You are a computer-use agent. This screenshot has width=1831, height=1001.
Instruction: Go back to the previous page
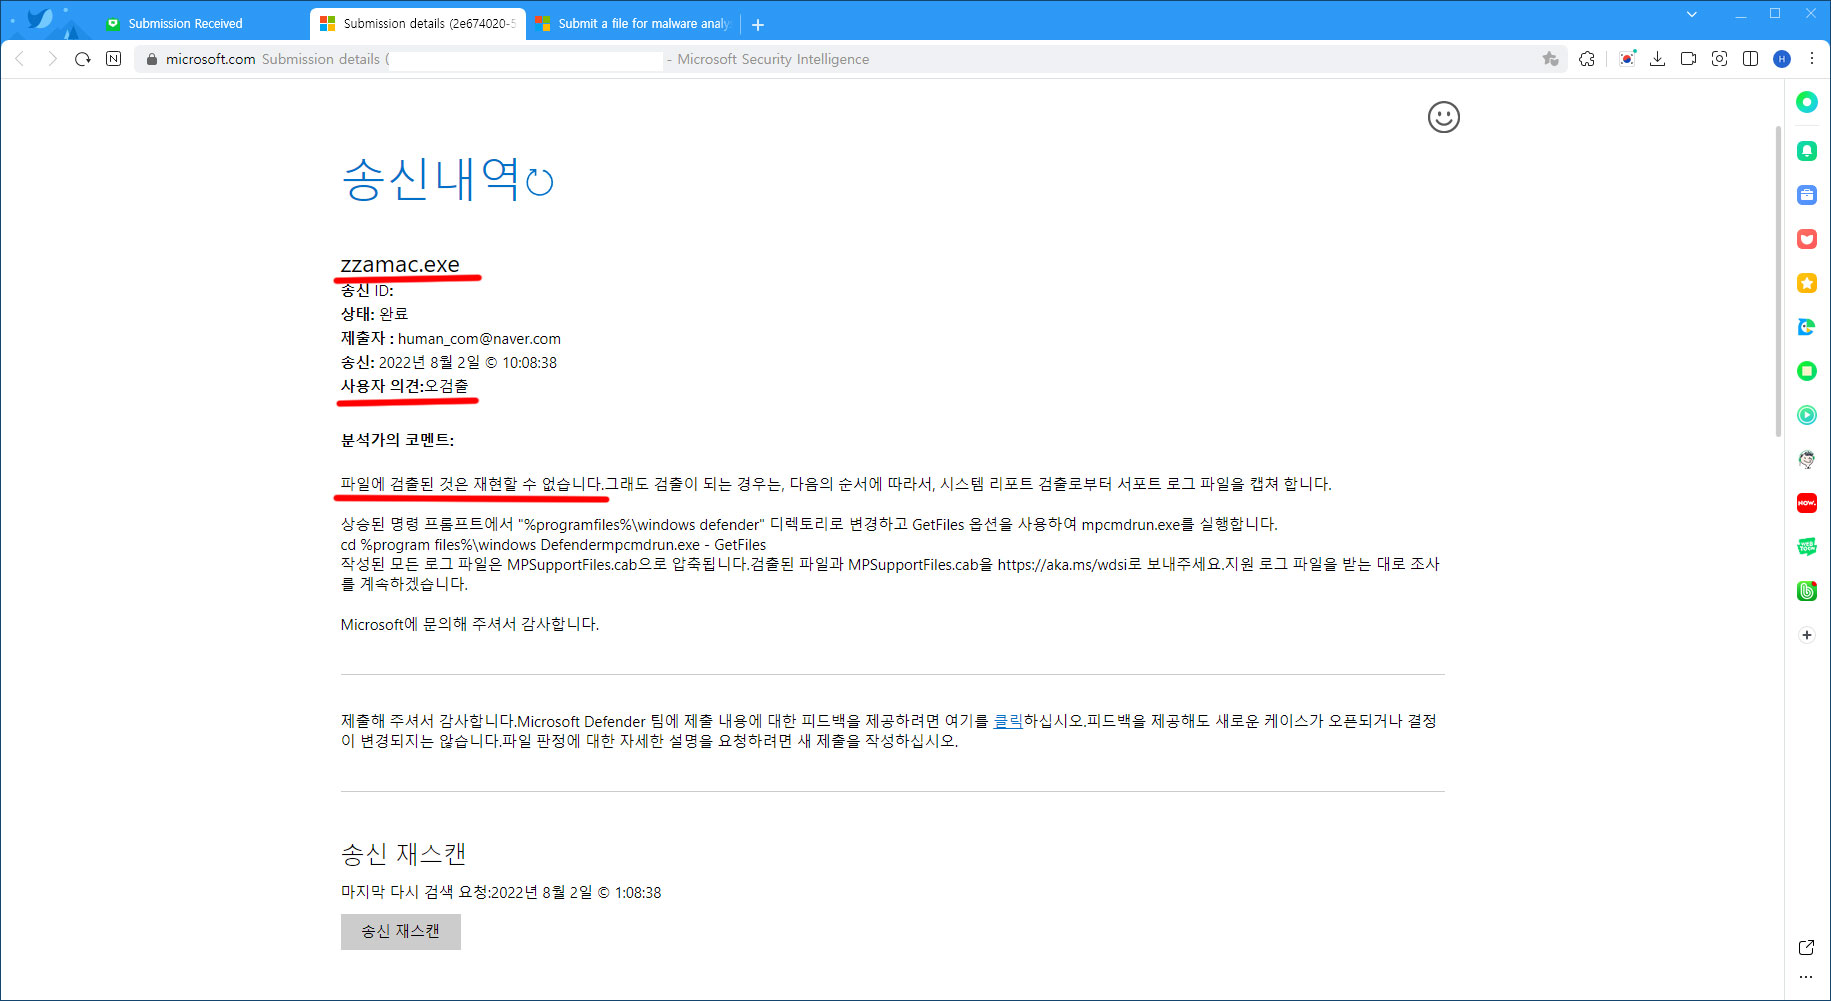(x=20, y=59)
